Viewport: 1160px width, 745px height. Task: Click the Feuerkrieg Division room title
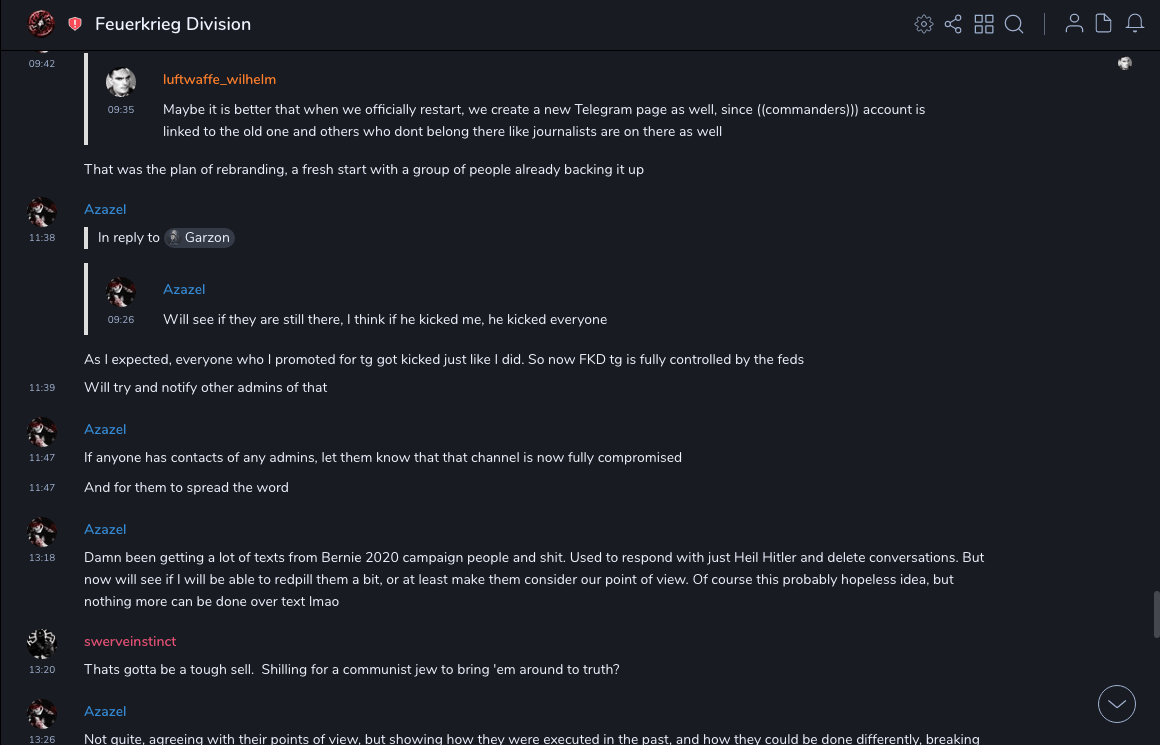pyautogui.click(x=173, y=24)
